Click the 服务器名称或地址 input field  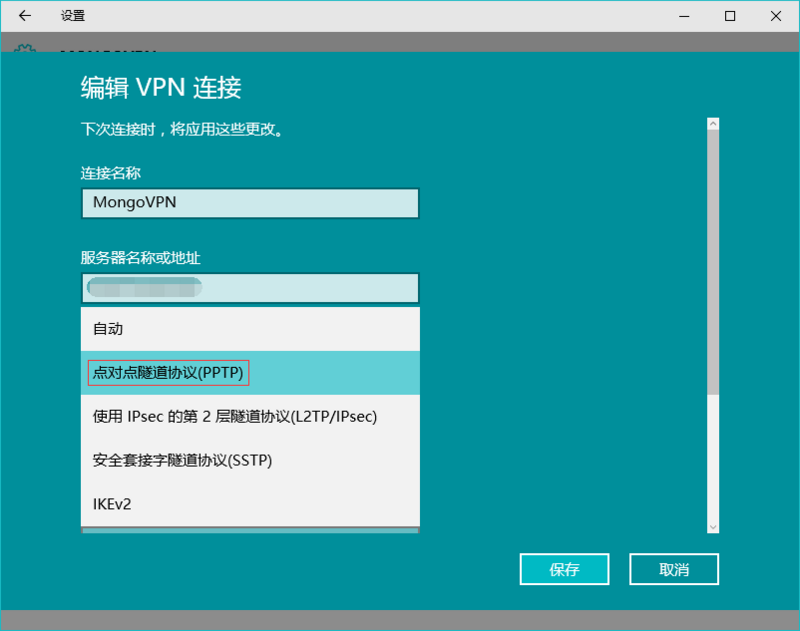pos(249,287)
